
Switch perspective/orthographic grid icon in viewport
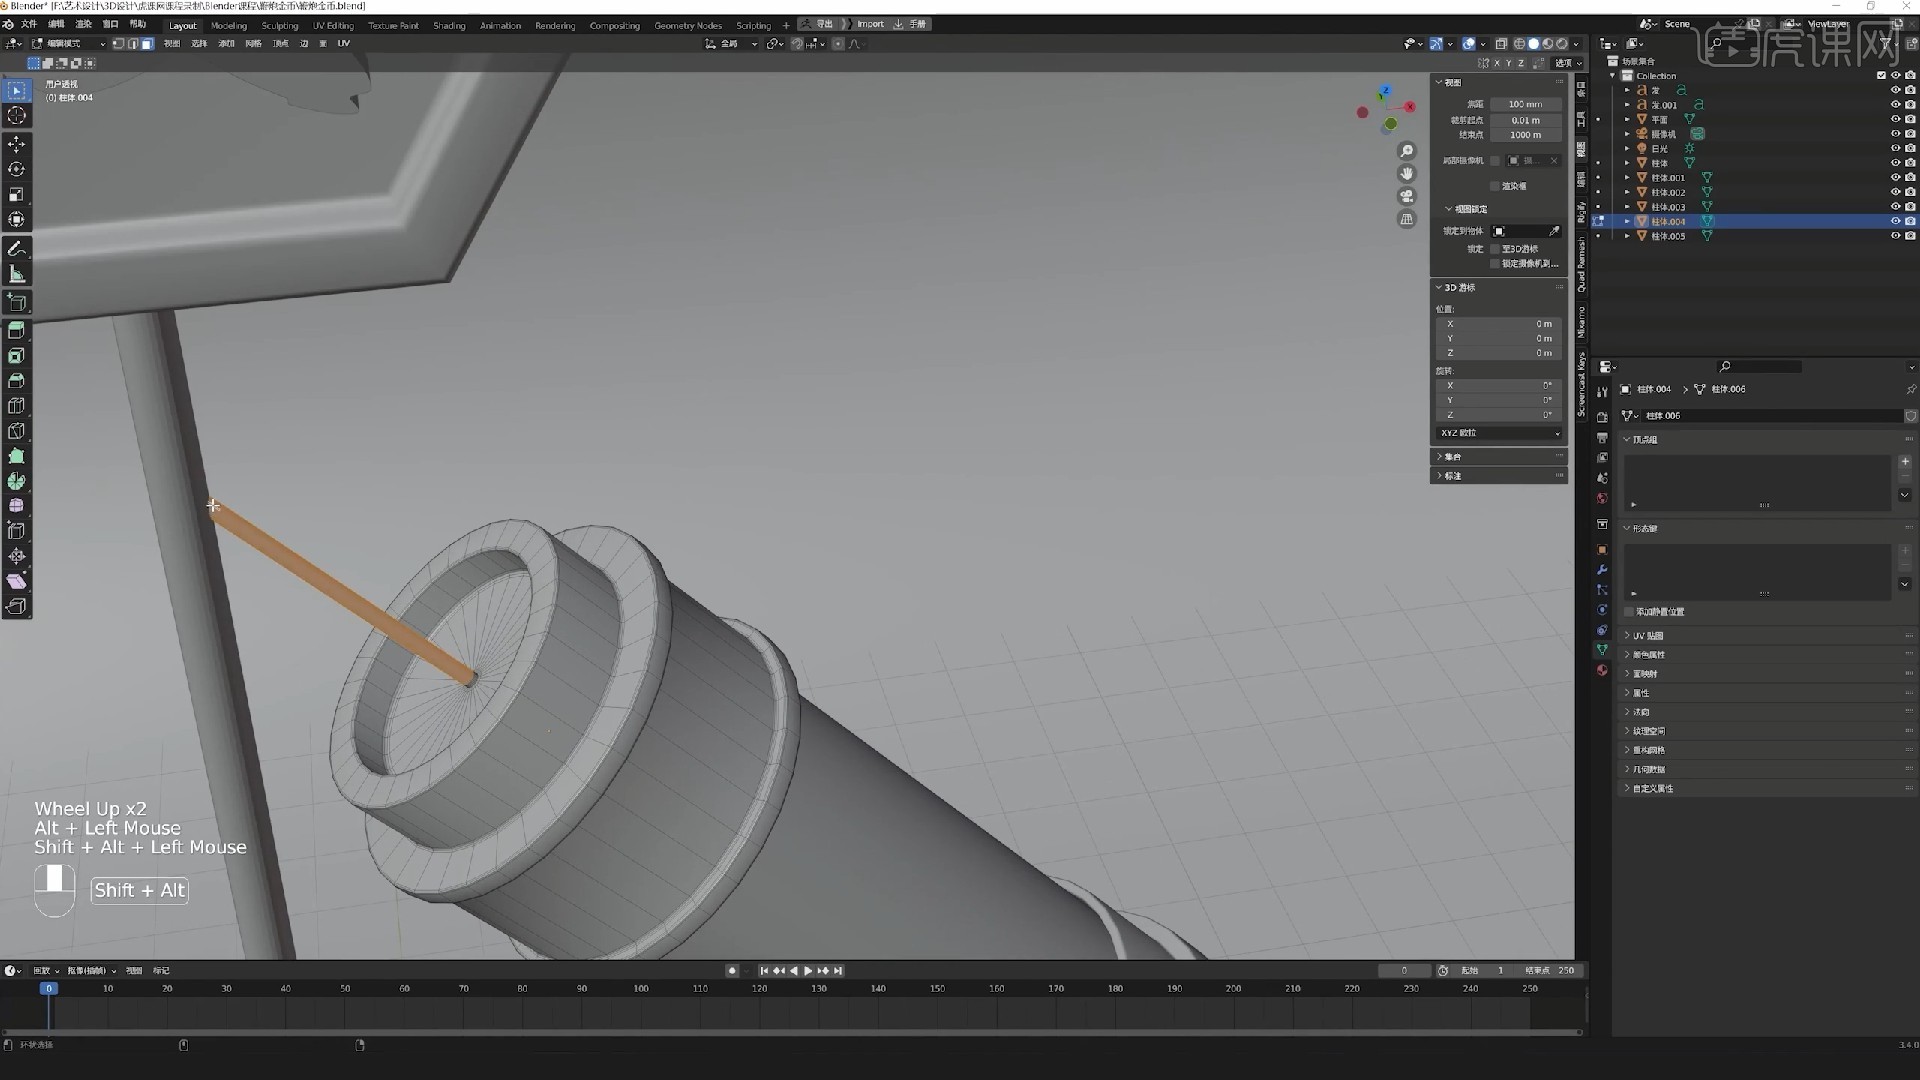(x=1407, y=220)
